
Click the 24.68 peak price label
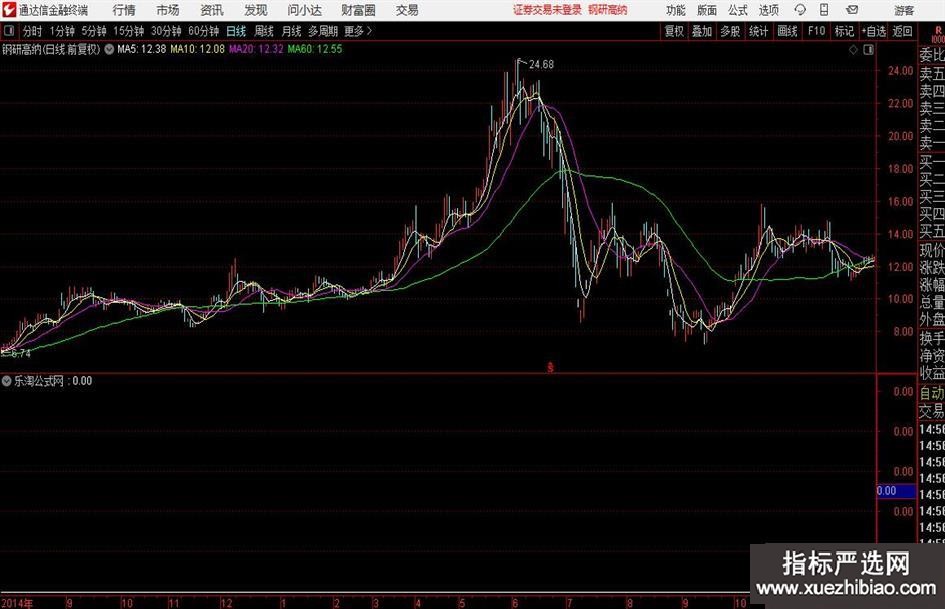coord(541,64)
